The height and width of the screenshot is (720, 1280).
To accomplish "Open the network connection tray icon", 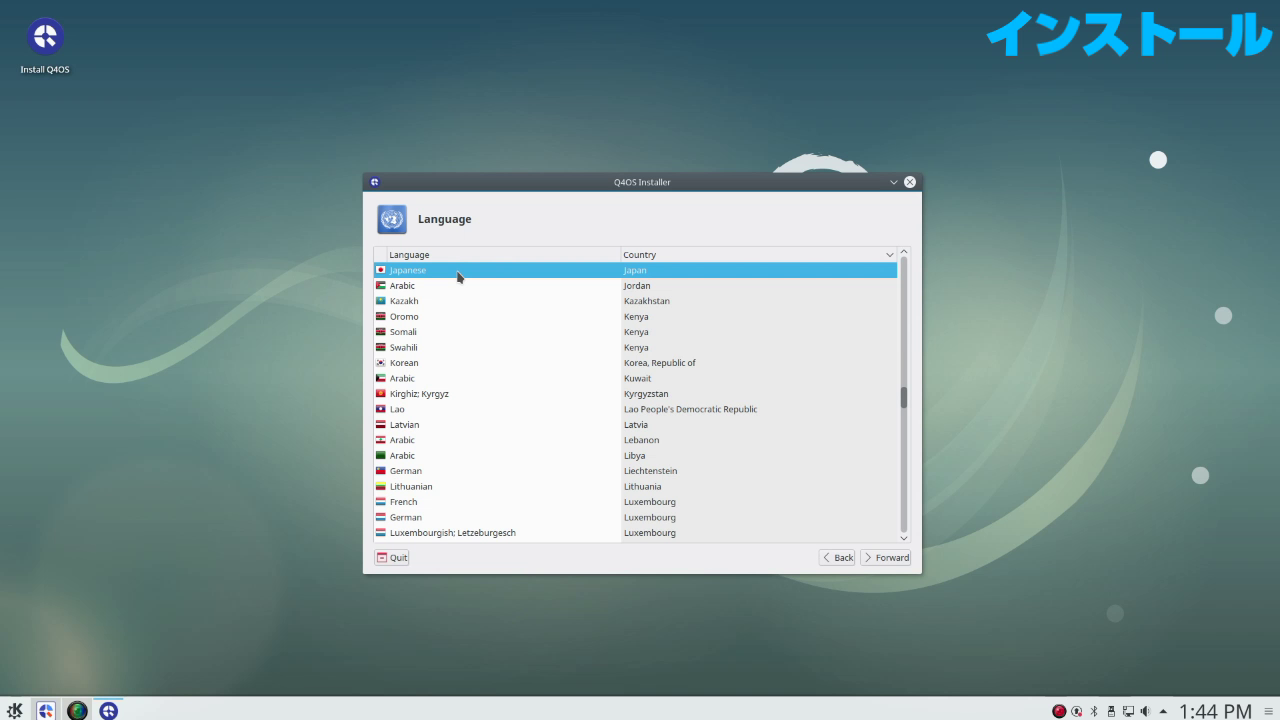I will 1128,711.
